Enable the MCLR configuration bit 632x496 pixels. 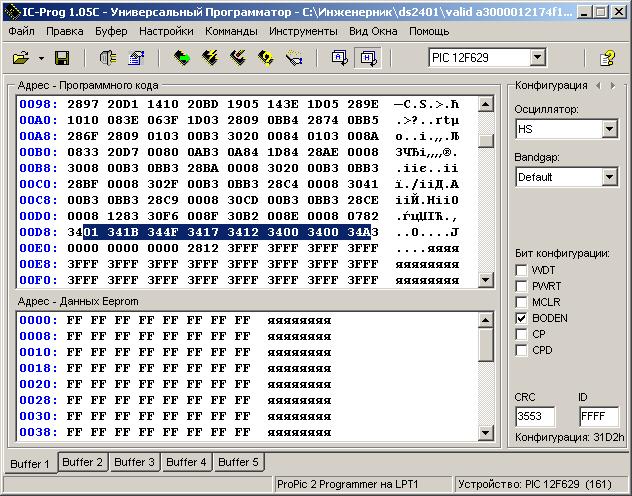[x=521, y=302]
